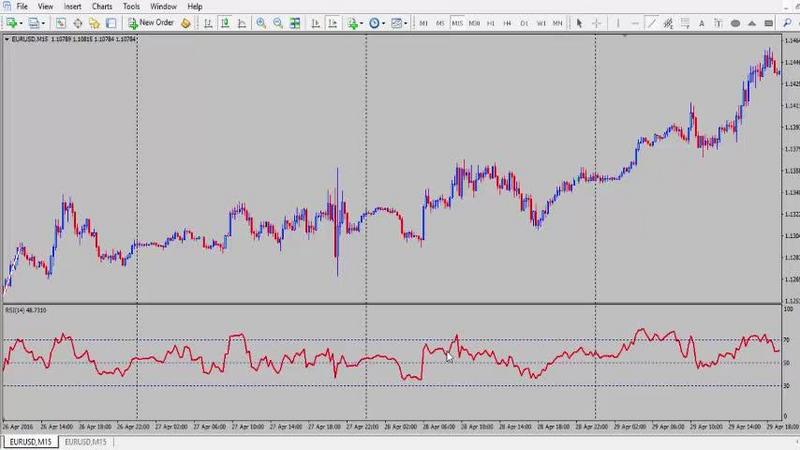Expand the Templates dropdown arrow
800x450 pixels.
(405, 23)
